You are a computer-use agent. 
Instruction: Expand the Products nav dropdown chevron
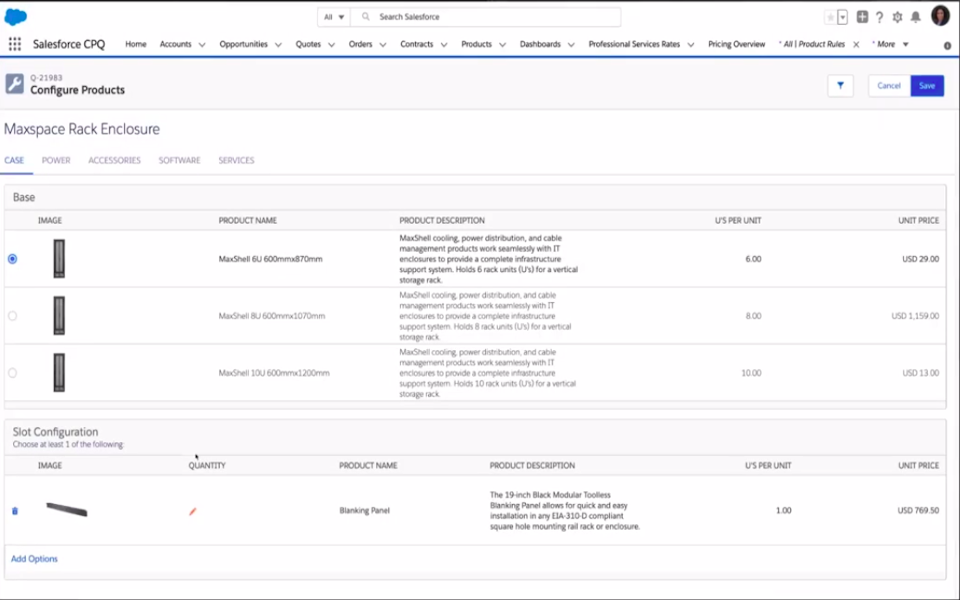pyautogui.click(x=502, y=45)
